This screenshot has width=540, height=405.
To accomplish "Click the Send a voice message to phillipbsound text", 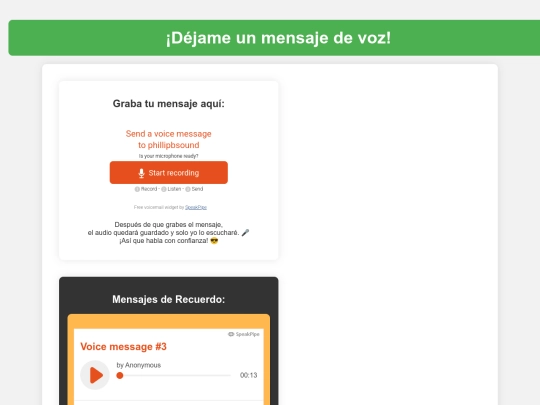I will (x=168, y=139).
